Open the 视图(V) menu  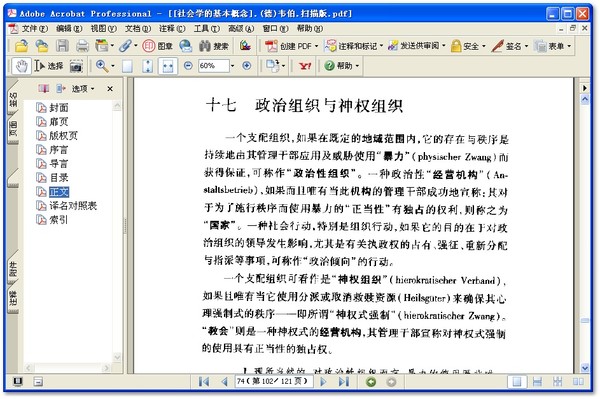coord(103,29)
